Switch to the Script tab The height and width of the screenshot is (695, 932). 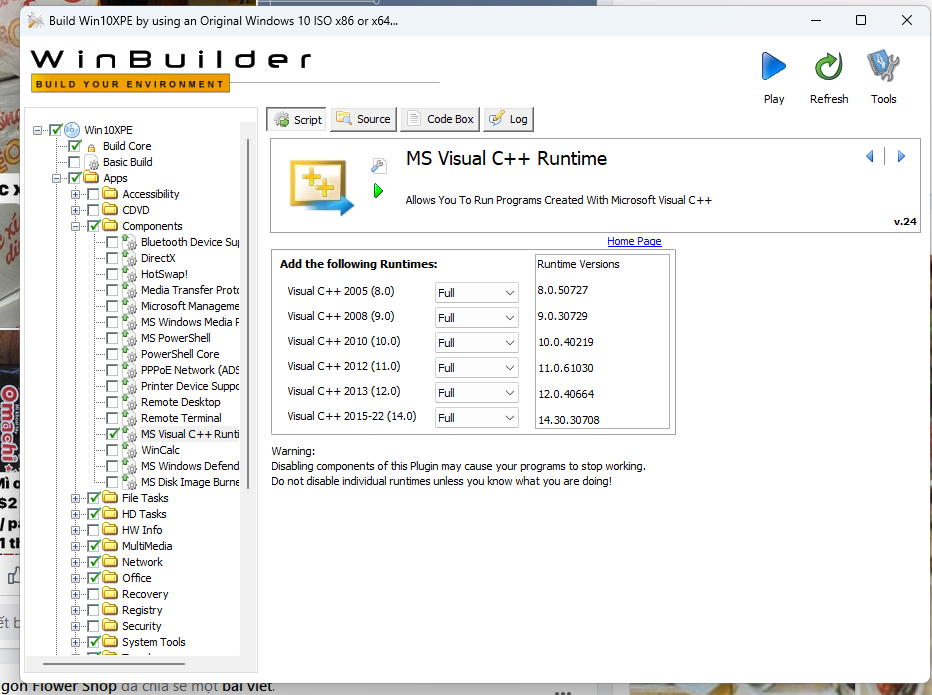tap(297, 119)
